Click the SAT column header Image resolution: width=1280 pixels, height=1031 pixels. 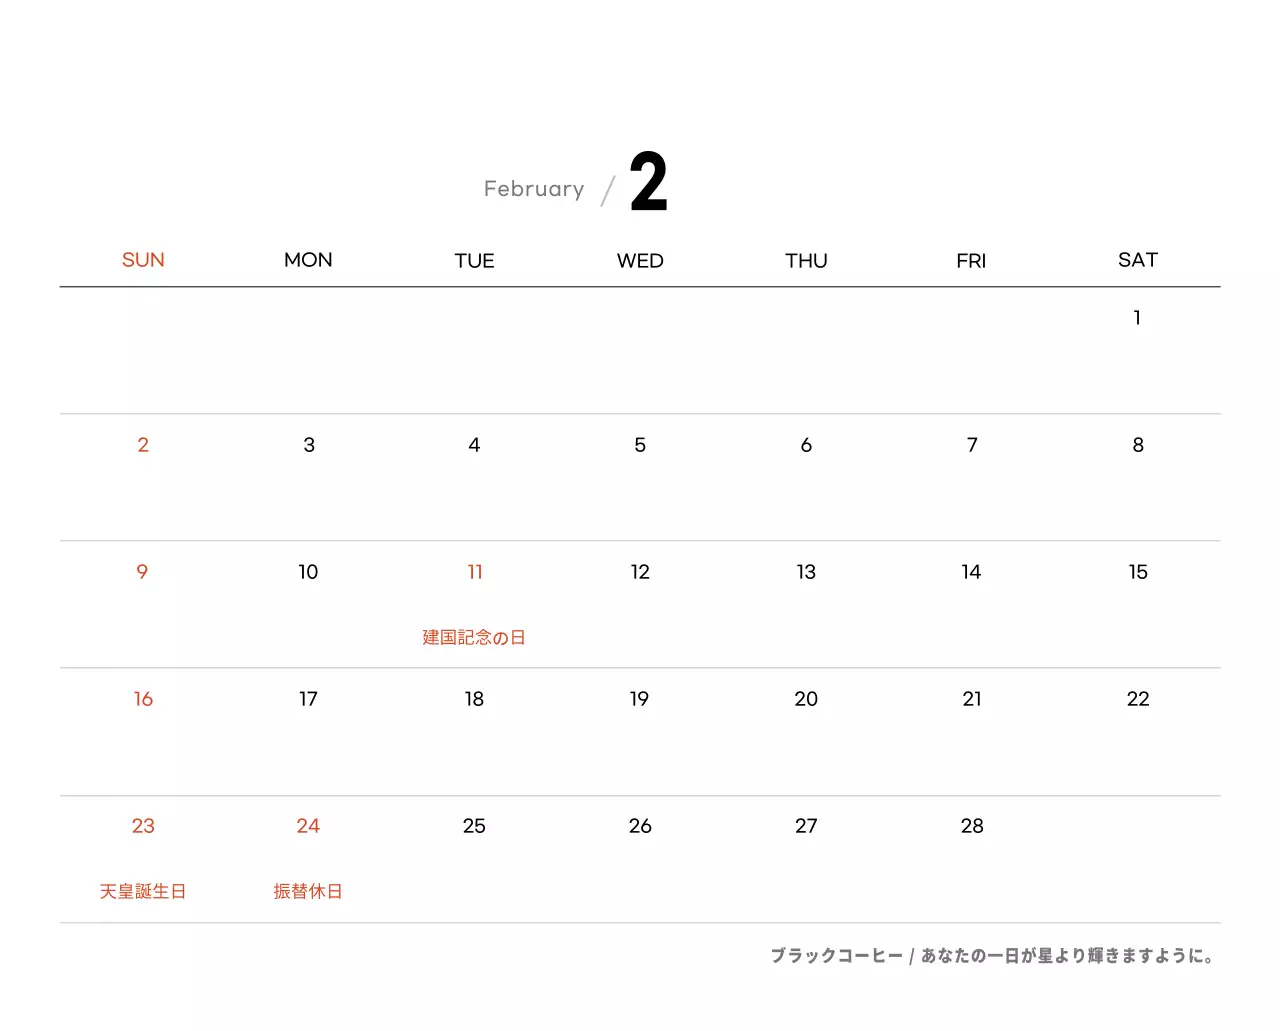click(1137, 260)
